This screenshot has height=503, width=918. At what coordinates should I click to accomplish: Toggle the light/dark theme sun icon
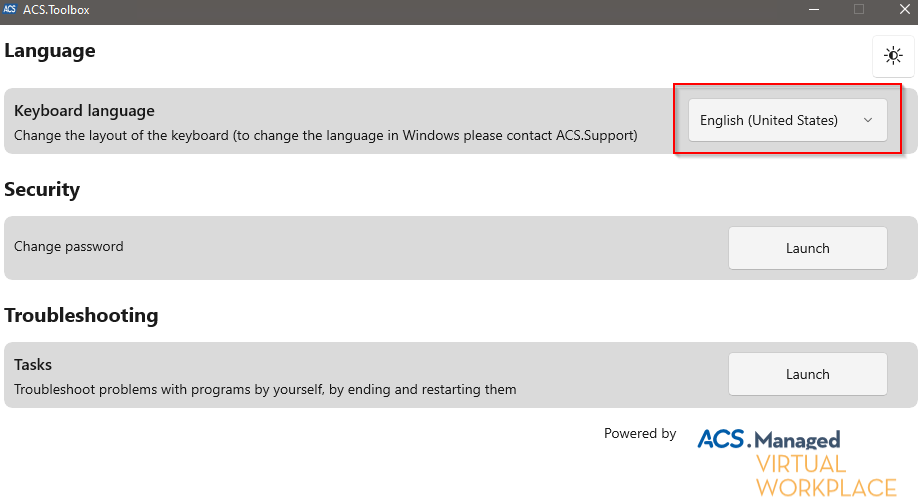[893, 57]
